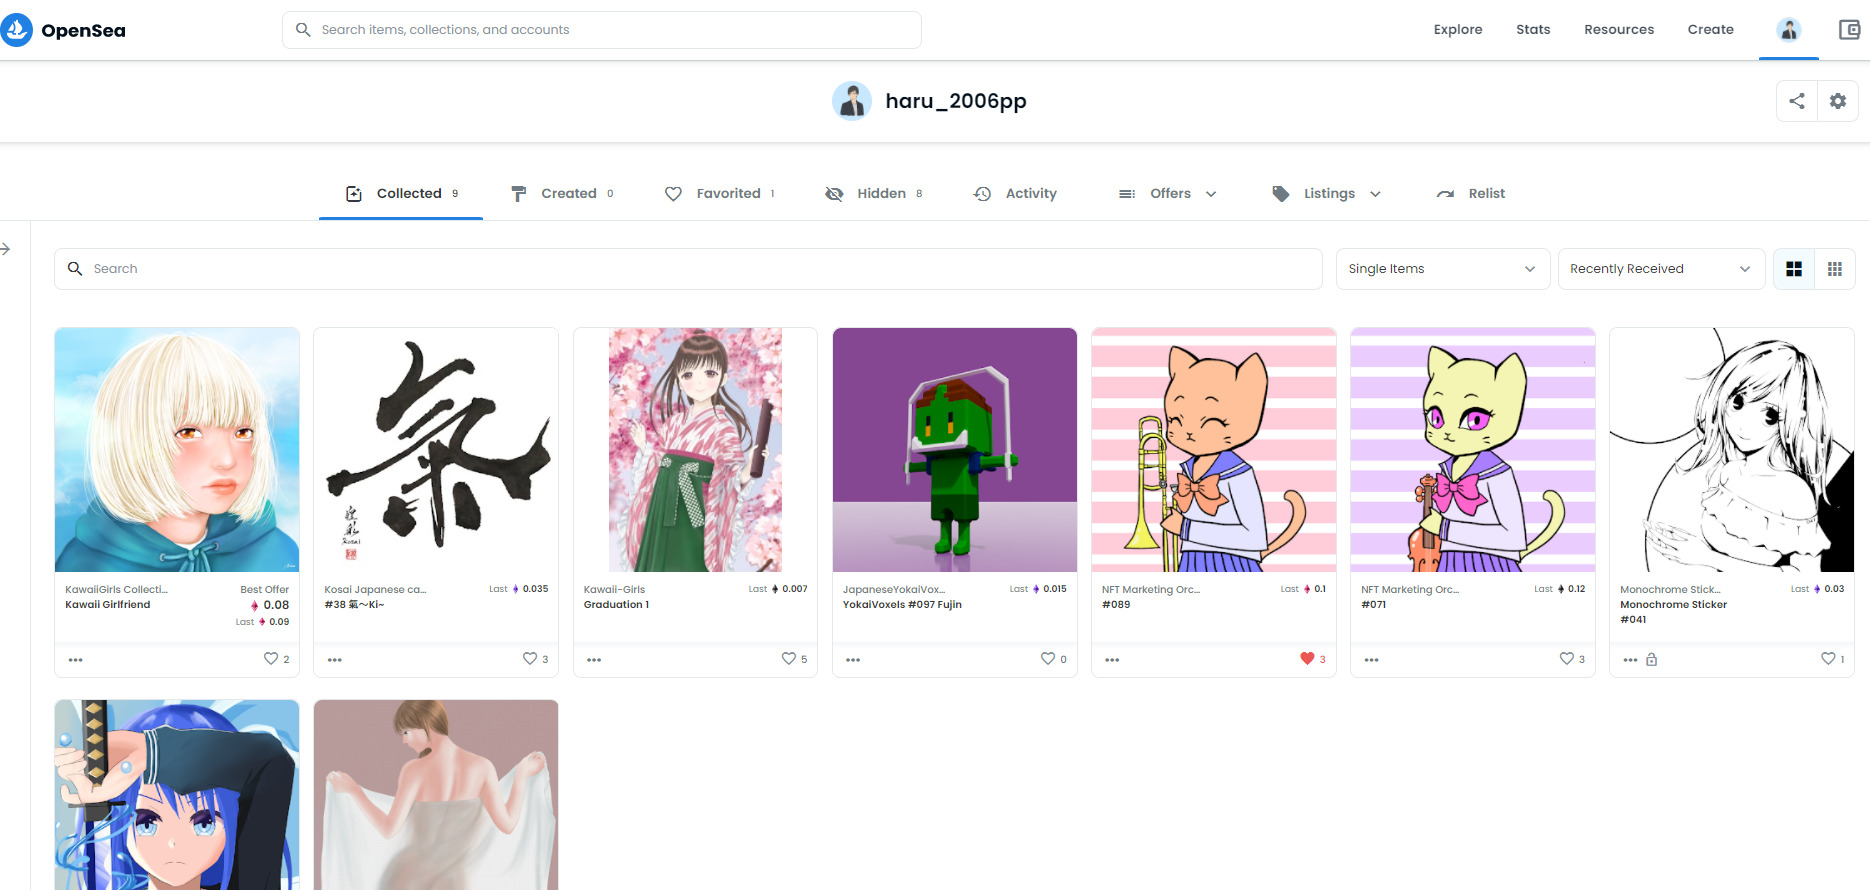The width and height of the screenshot is (1870, 890).
Task: Select the Collected tab
Action: tap(401, 194)
